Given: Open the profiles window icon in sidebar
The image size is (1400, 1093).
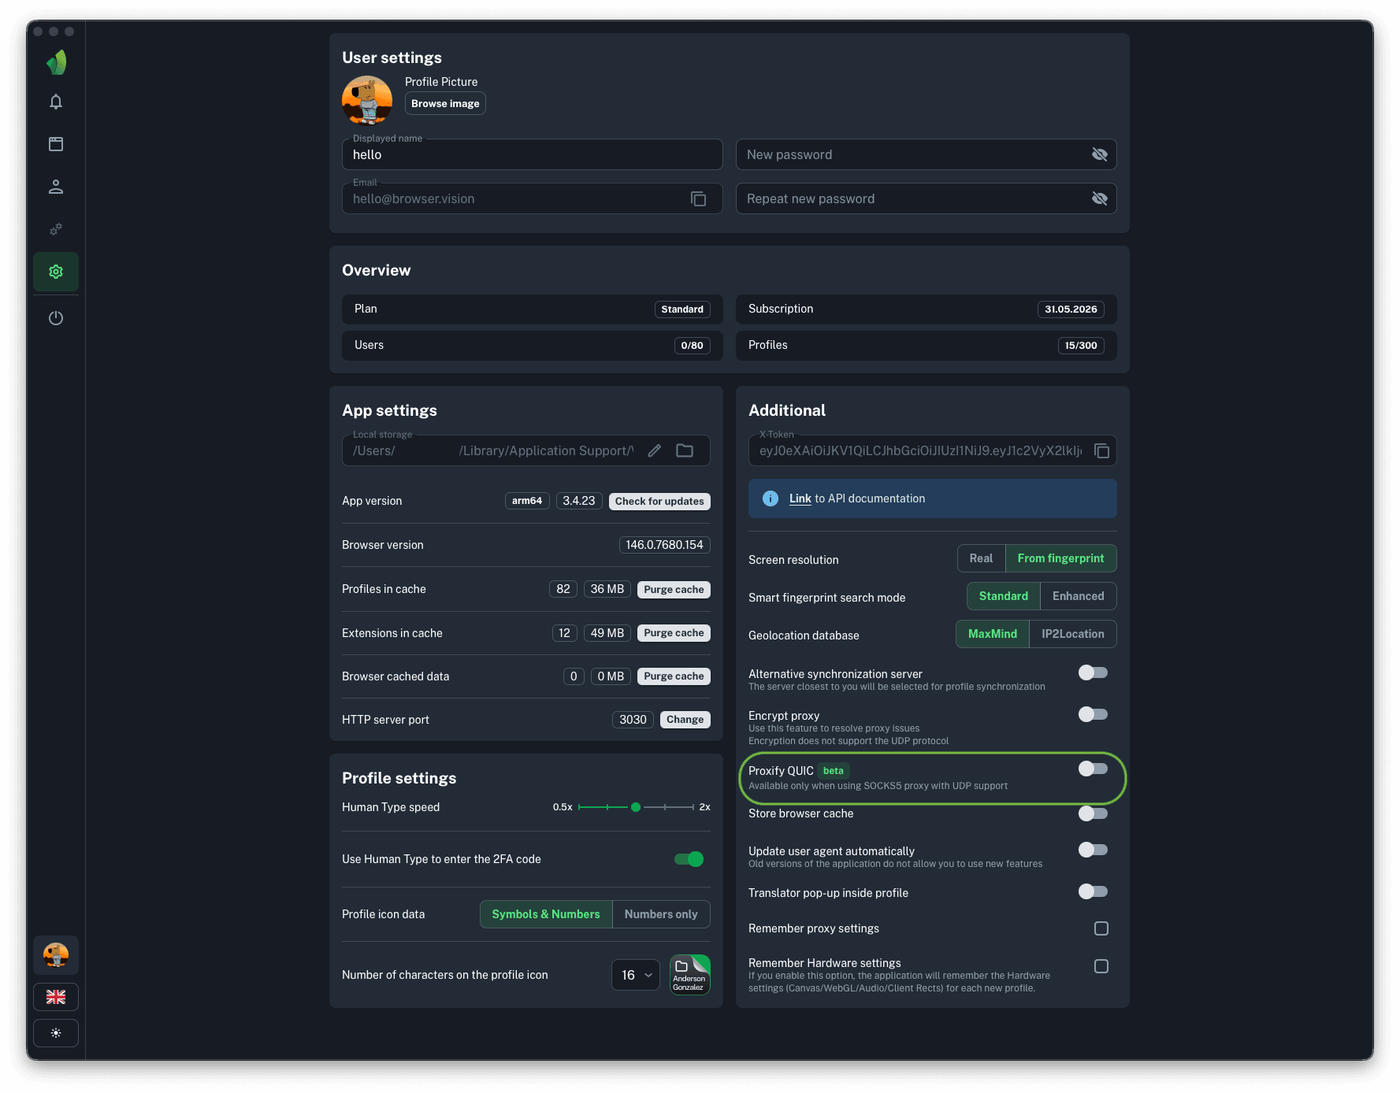Looking at the screenshot, I should tap(56, 144).
